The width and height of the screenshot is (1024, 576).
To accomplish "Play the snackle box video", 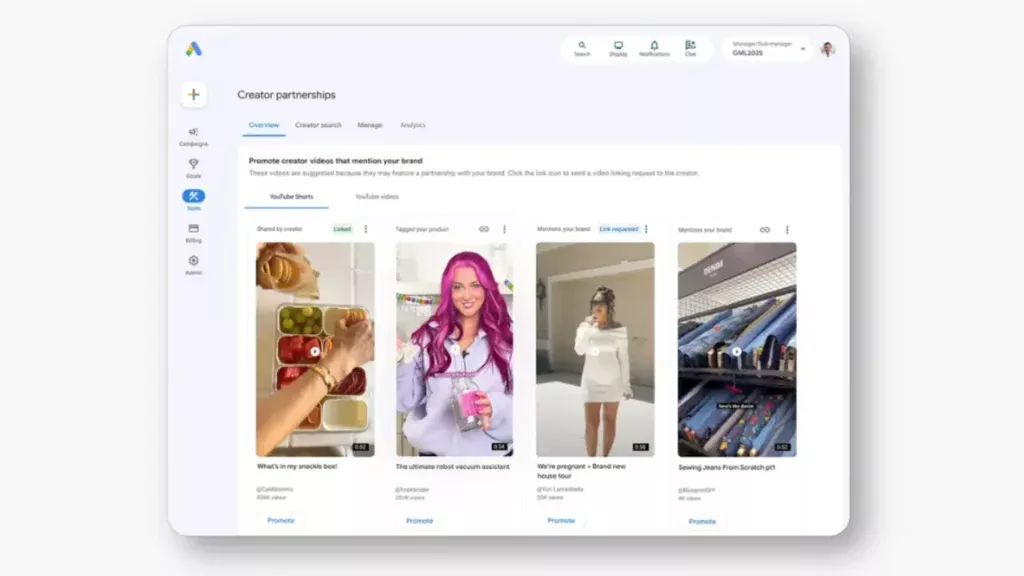I will (315, 351).
